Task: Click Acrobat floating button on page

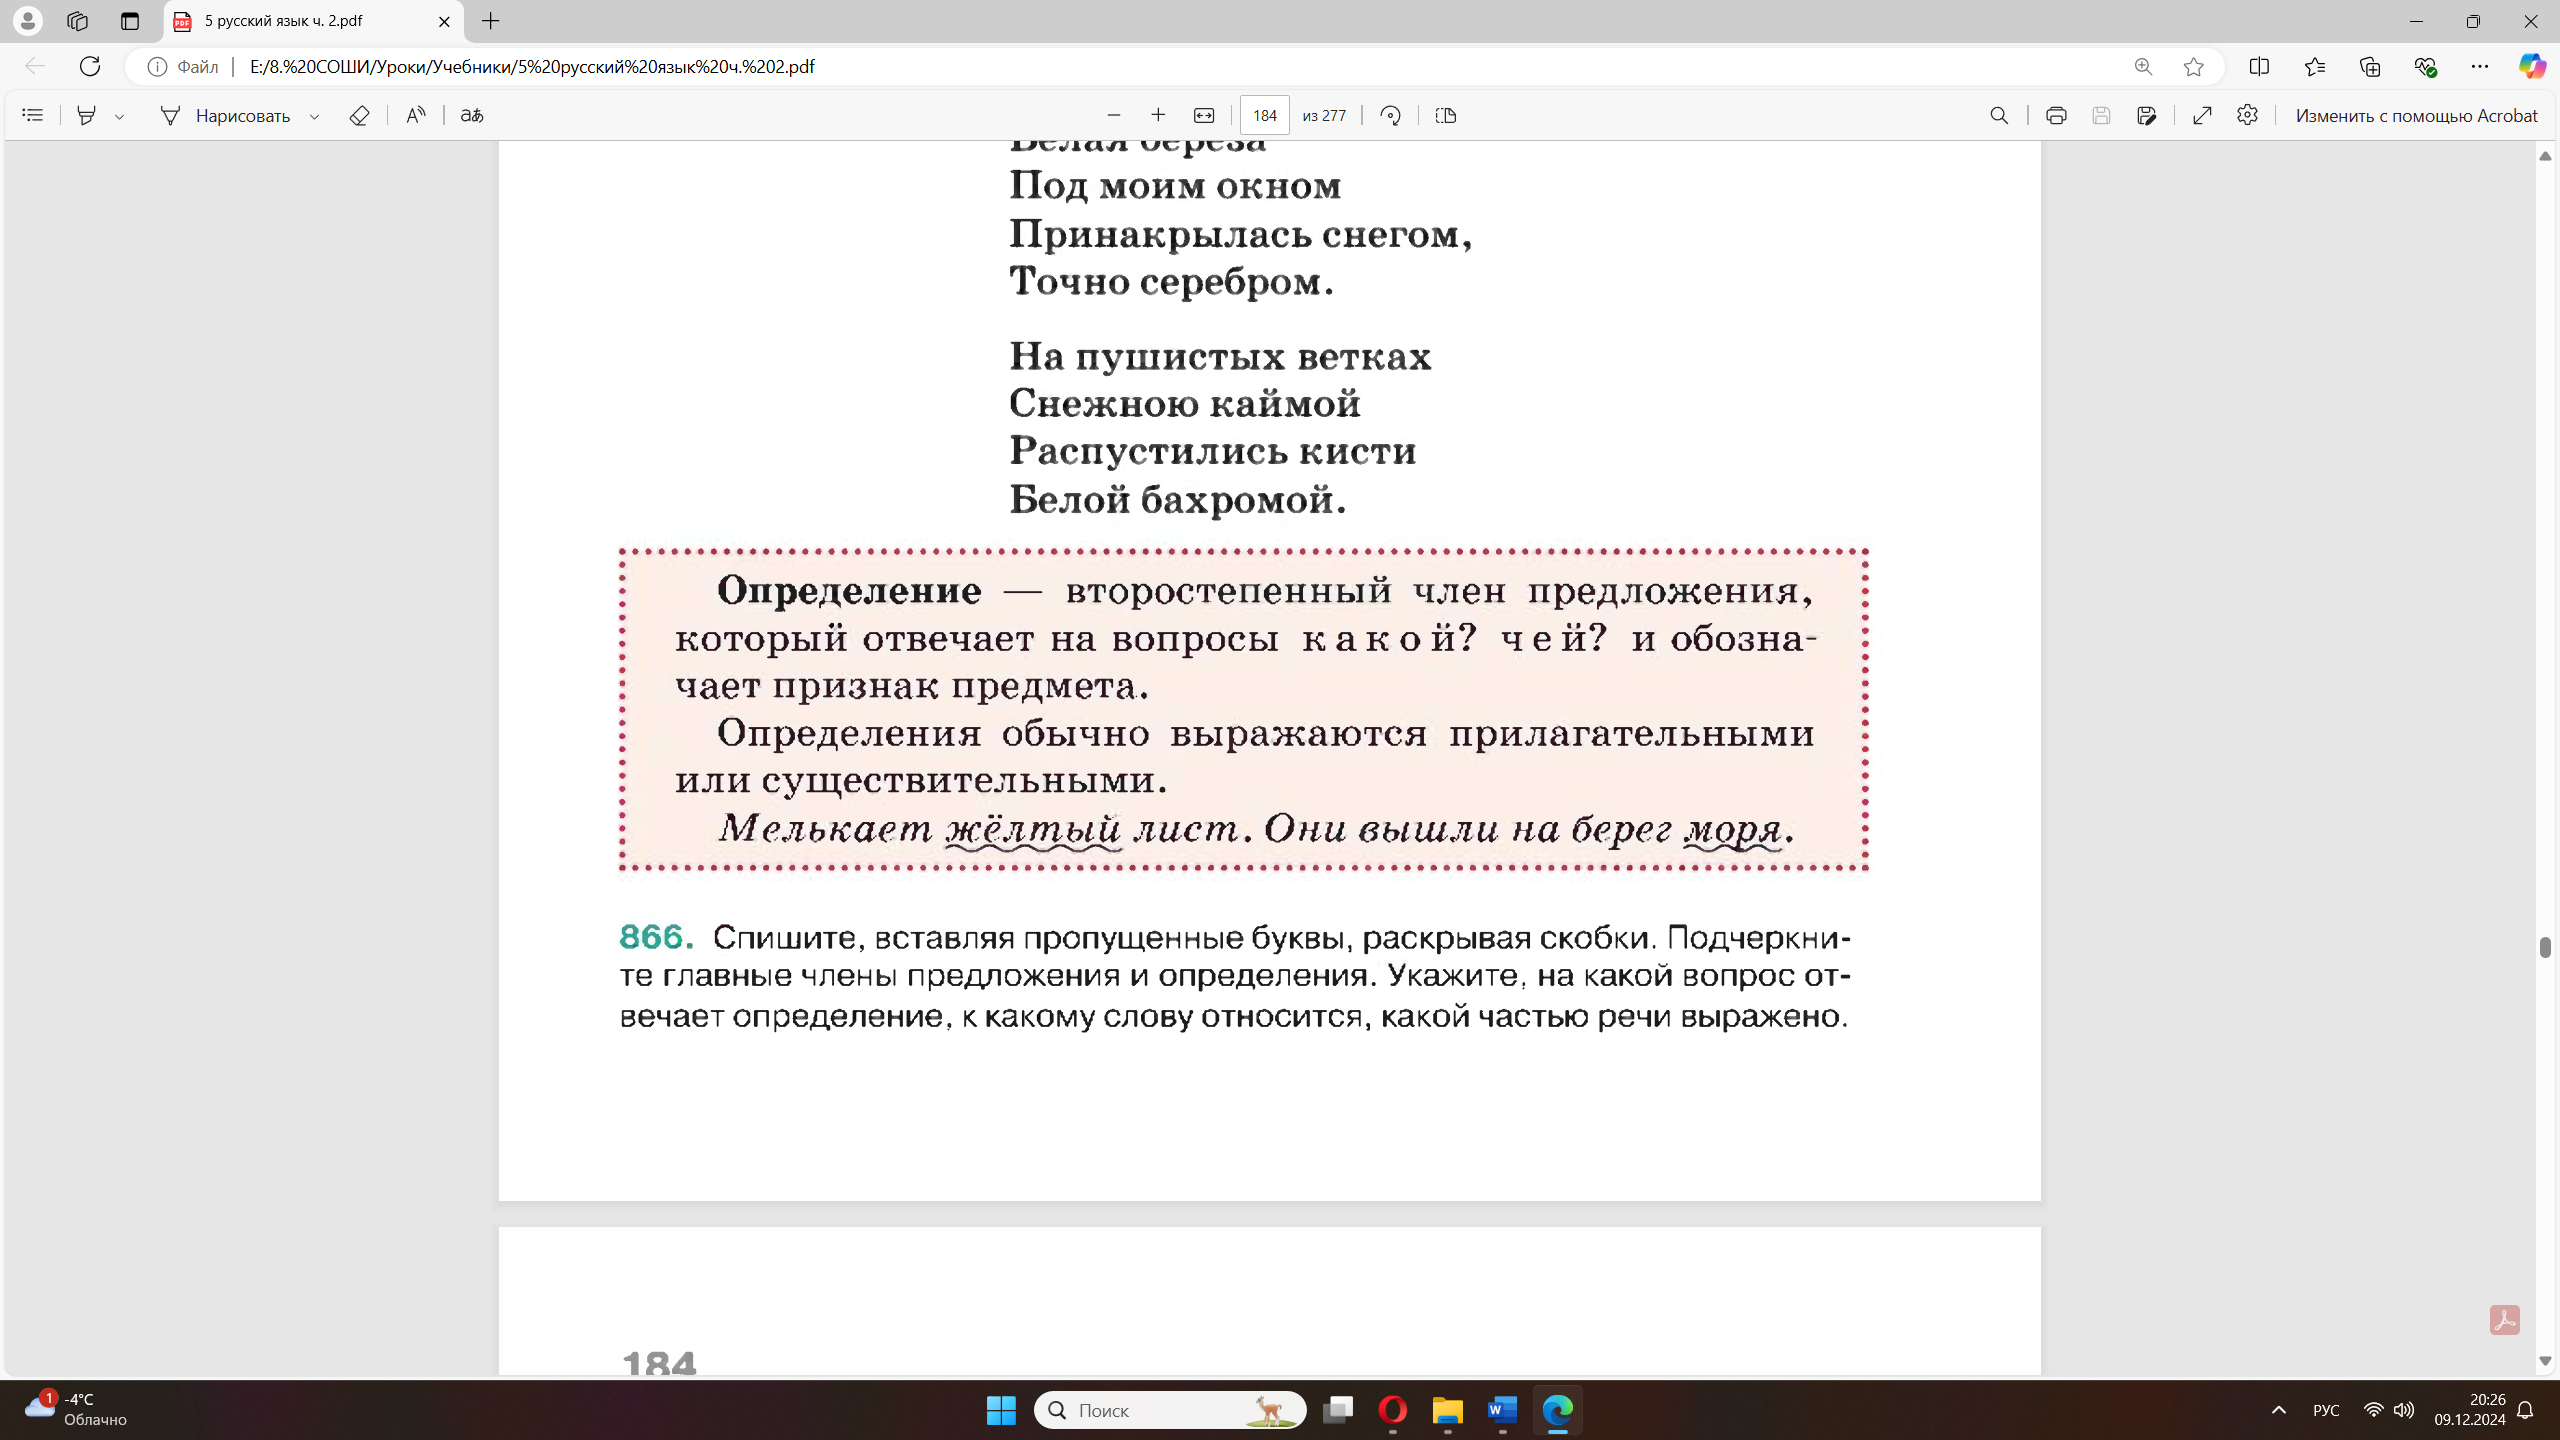Action: pyautogui.click(x=2505, y=1320)
